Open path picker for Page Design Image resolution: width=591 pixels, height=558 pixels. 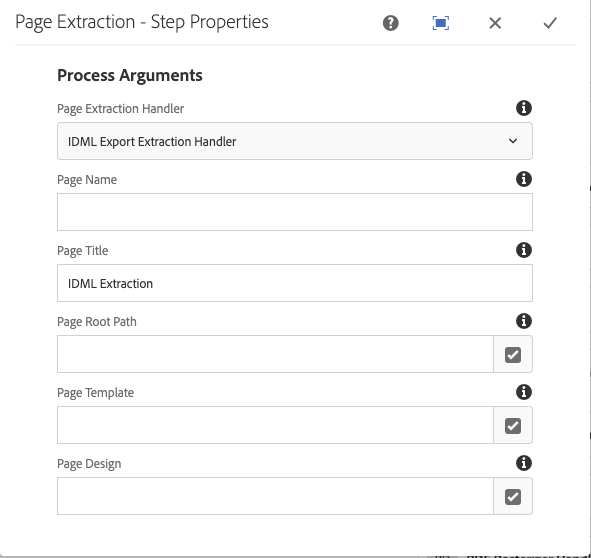click(x=513, y=497)
